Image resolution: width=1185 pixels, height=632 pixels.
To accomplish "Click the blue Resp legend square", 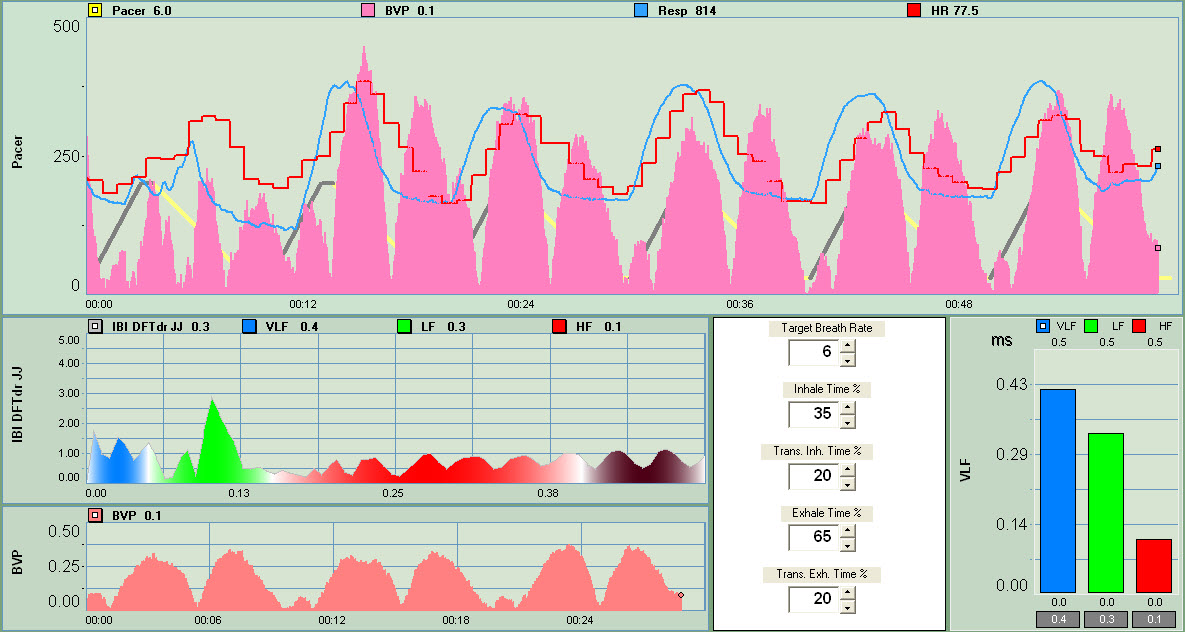I will [640, 11].
